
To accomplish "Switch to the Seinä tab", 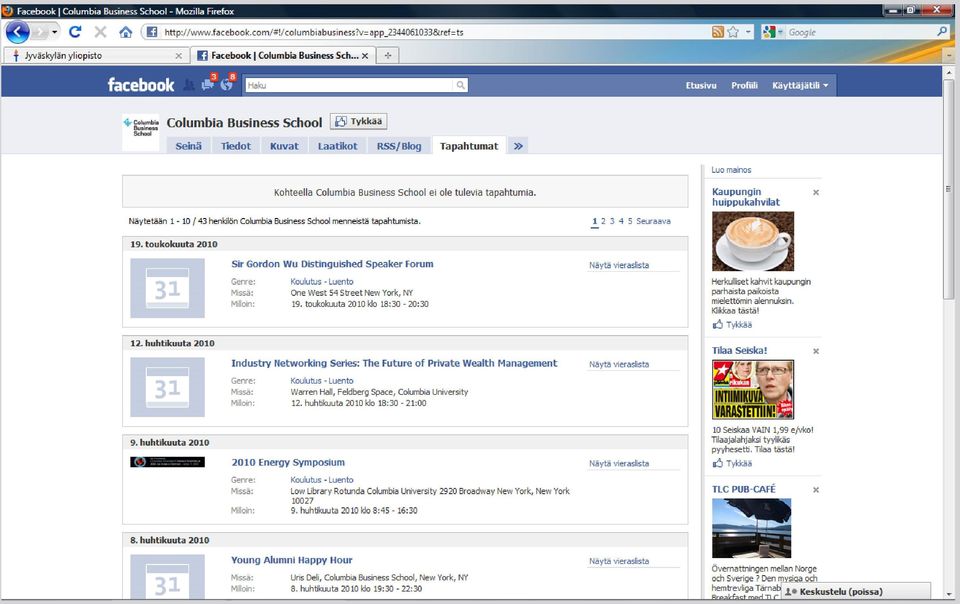I will coord(189,146).
